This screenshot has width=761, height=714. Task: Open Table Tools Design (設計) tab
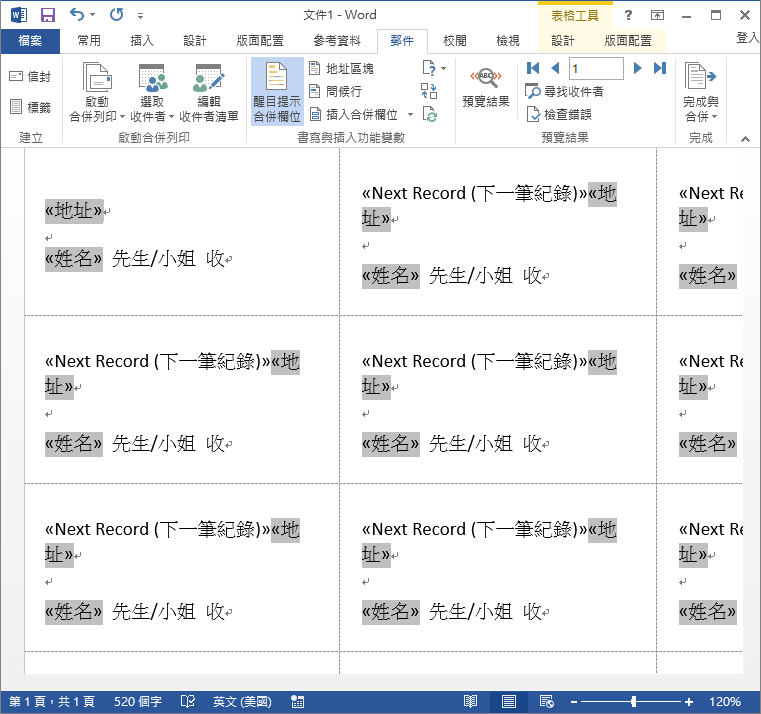click(x=562, y=41)
